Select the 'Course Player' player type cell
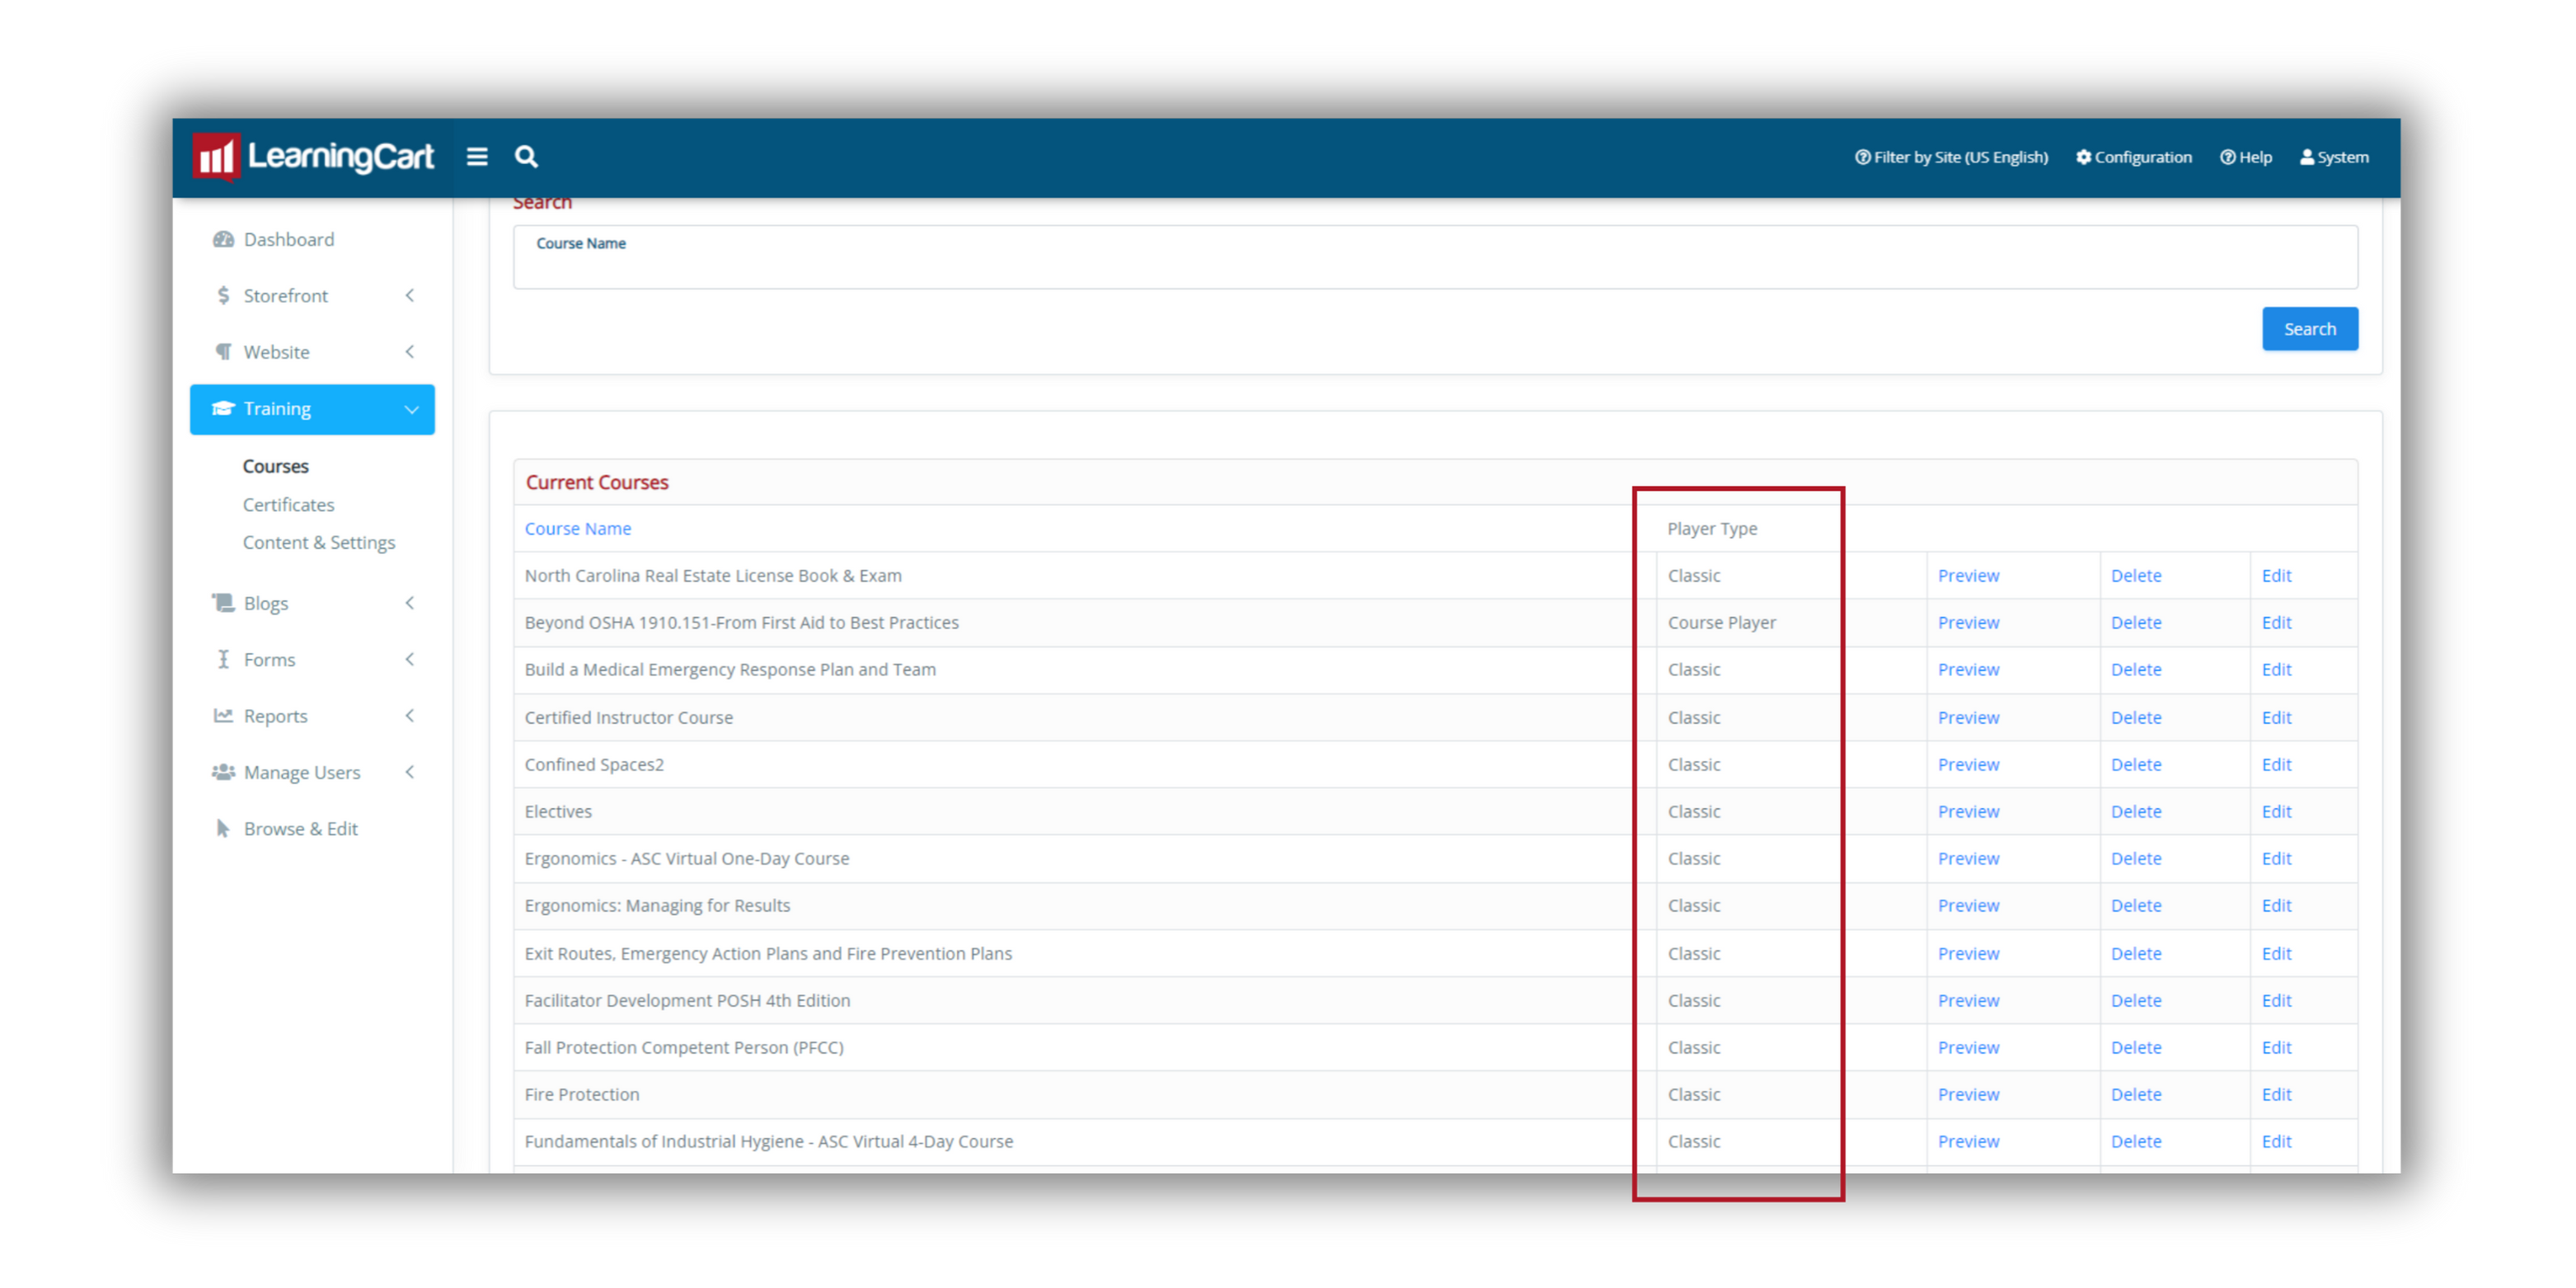This screenshot has height=1288, width=2576. (1722, 622)
